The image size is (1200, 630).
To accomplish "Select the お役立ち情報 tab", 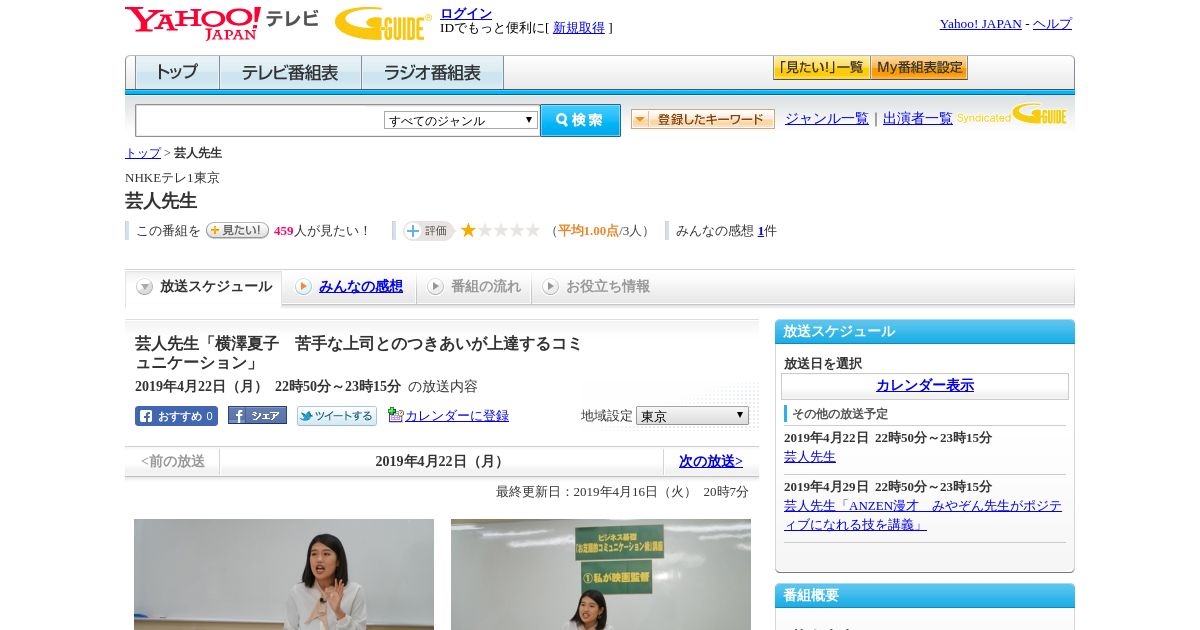I will coord(597,287).
